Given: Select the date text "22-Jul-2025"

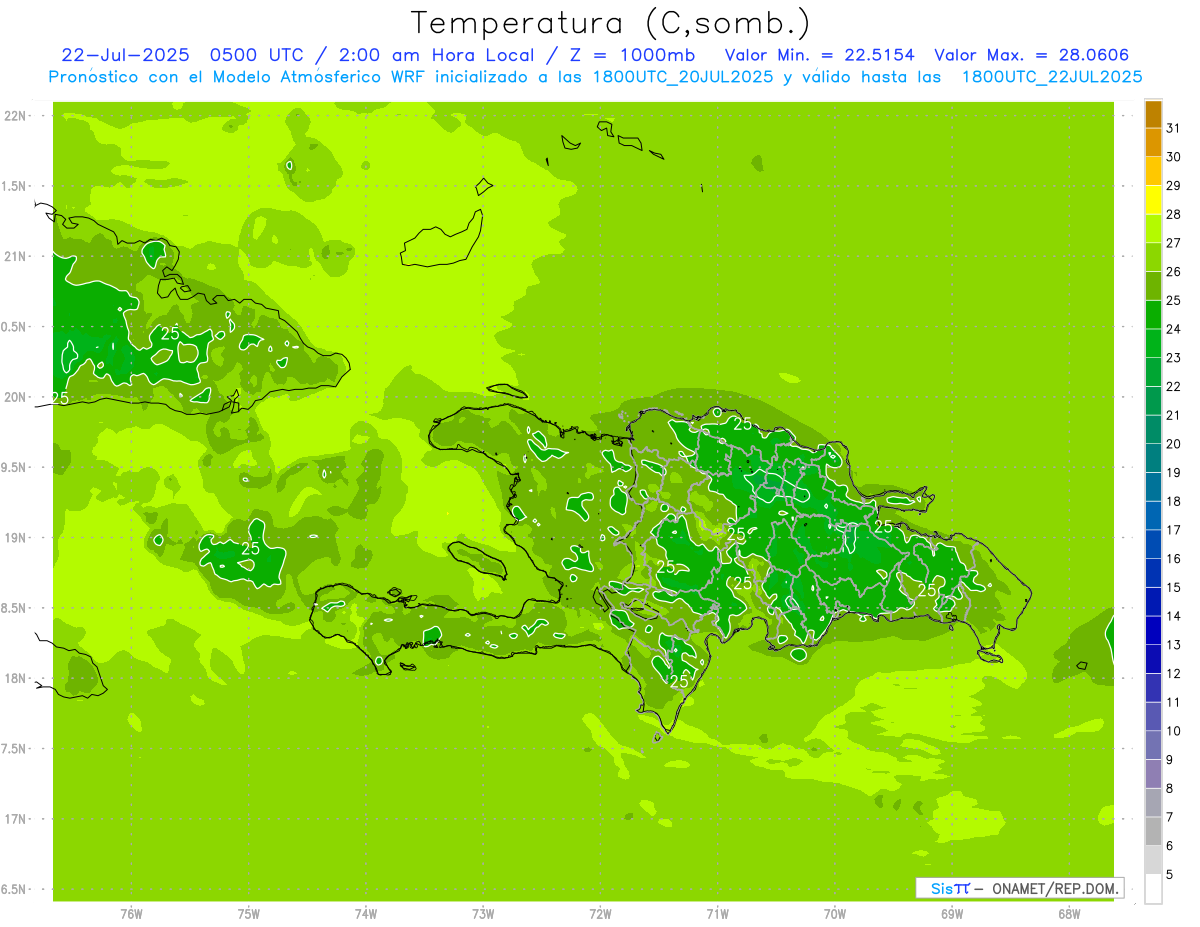Looking at the screenshot, I should [x=123, y=55].
